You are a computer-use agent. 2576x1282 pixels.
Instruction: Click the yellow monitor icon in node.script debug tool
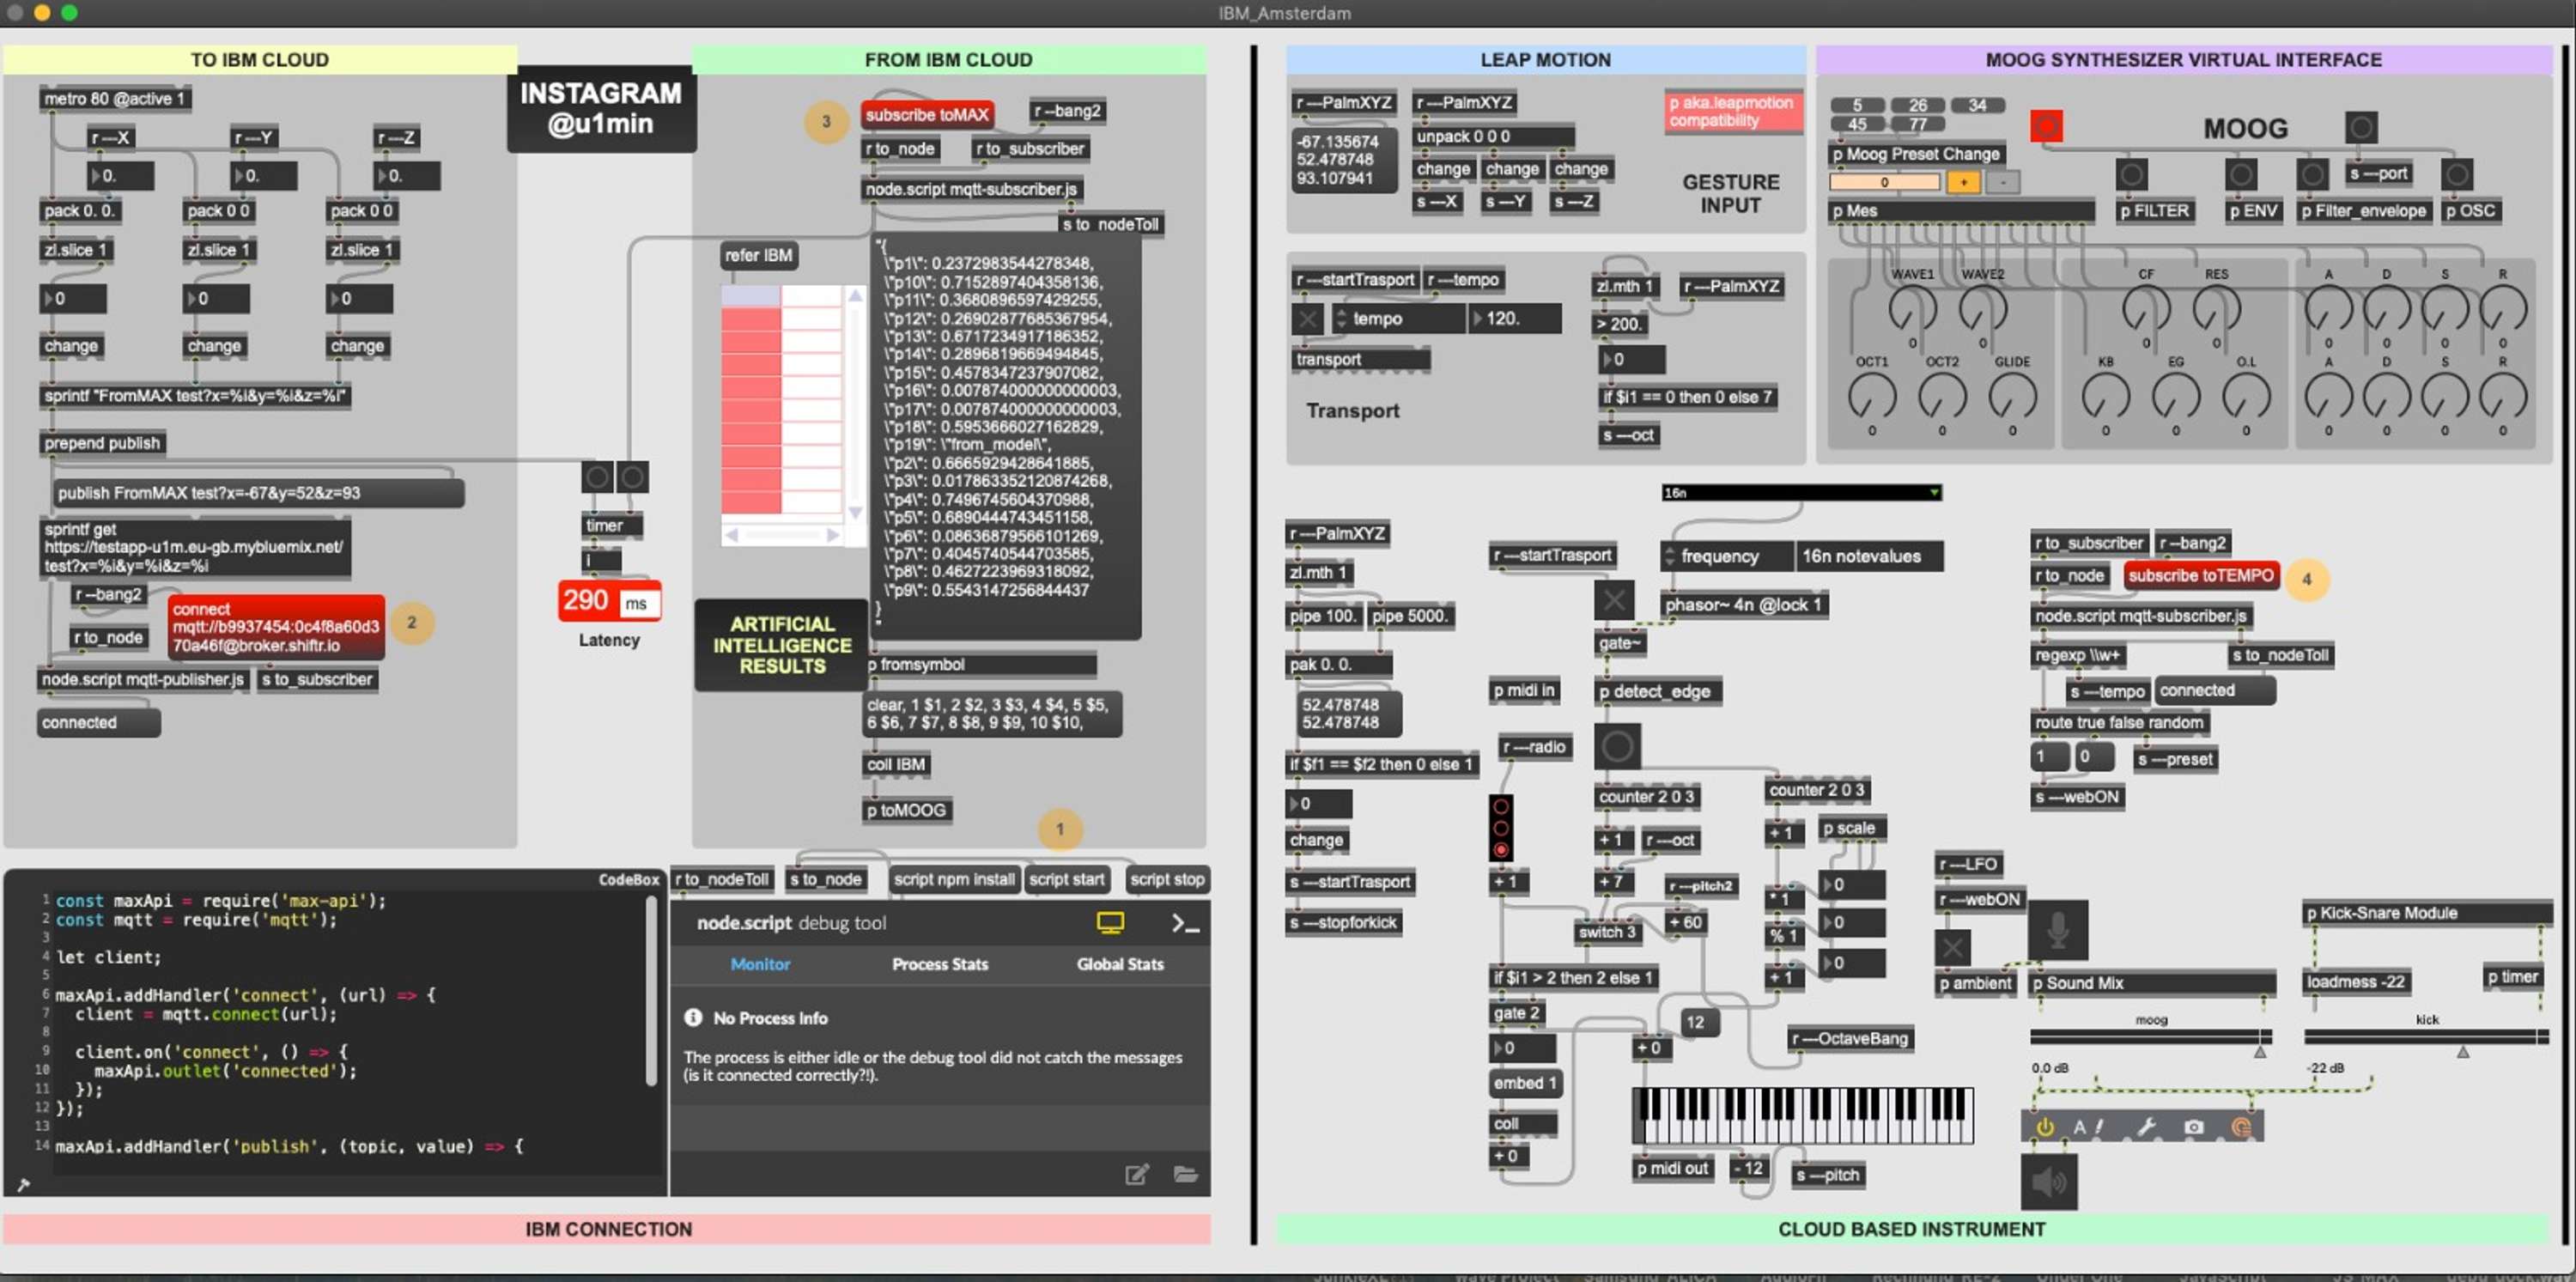(x=1110, y=922)
